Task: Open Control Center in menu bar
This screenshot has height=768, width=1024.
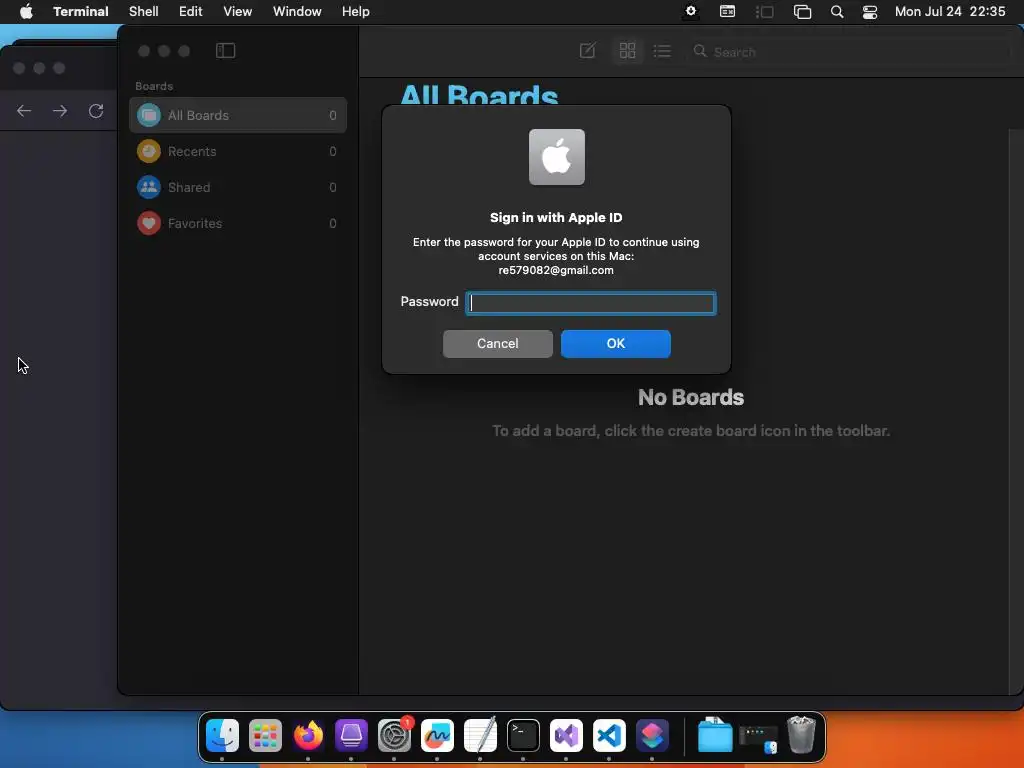Action: tap(870, 12)
